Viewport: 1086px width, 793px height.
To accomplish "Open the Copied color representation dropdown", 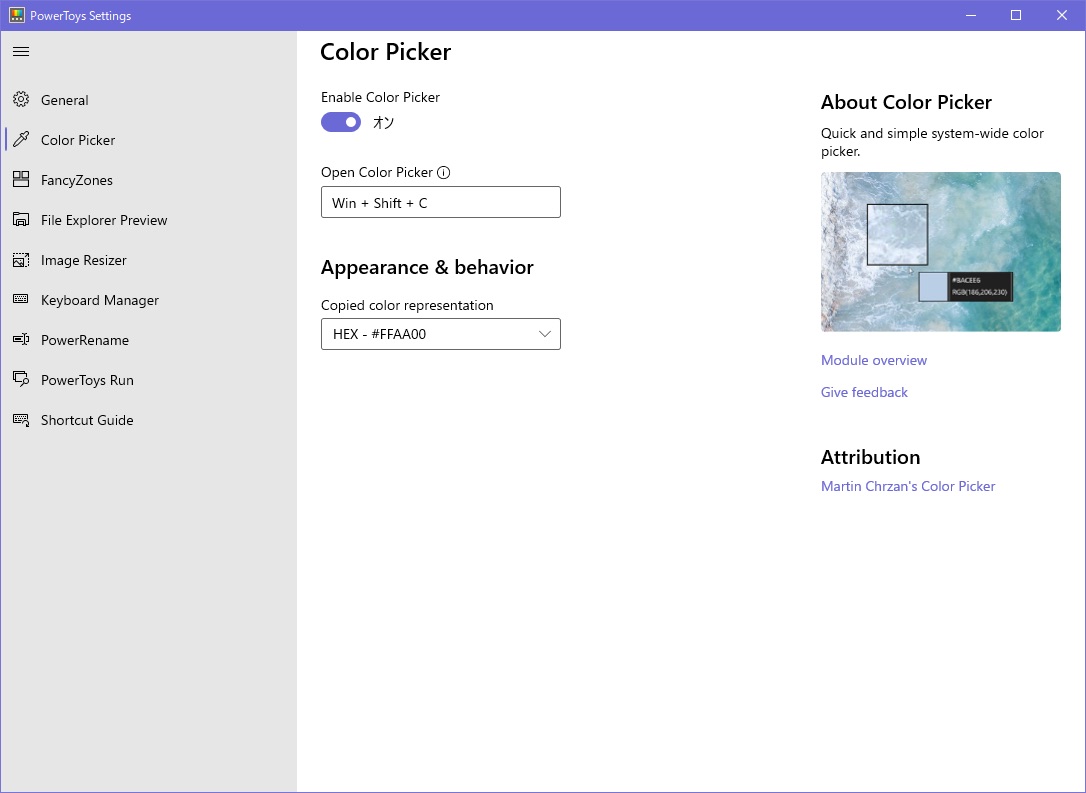I will (x=440, y=334).
